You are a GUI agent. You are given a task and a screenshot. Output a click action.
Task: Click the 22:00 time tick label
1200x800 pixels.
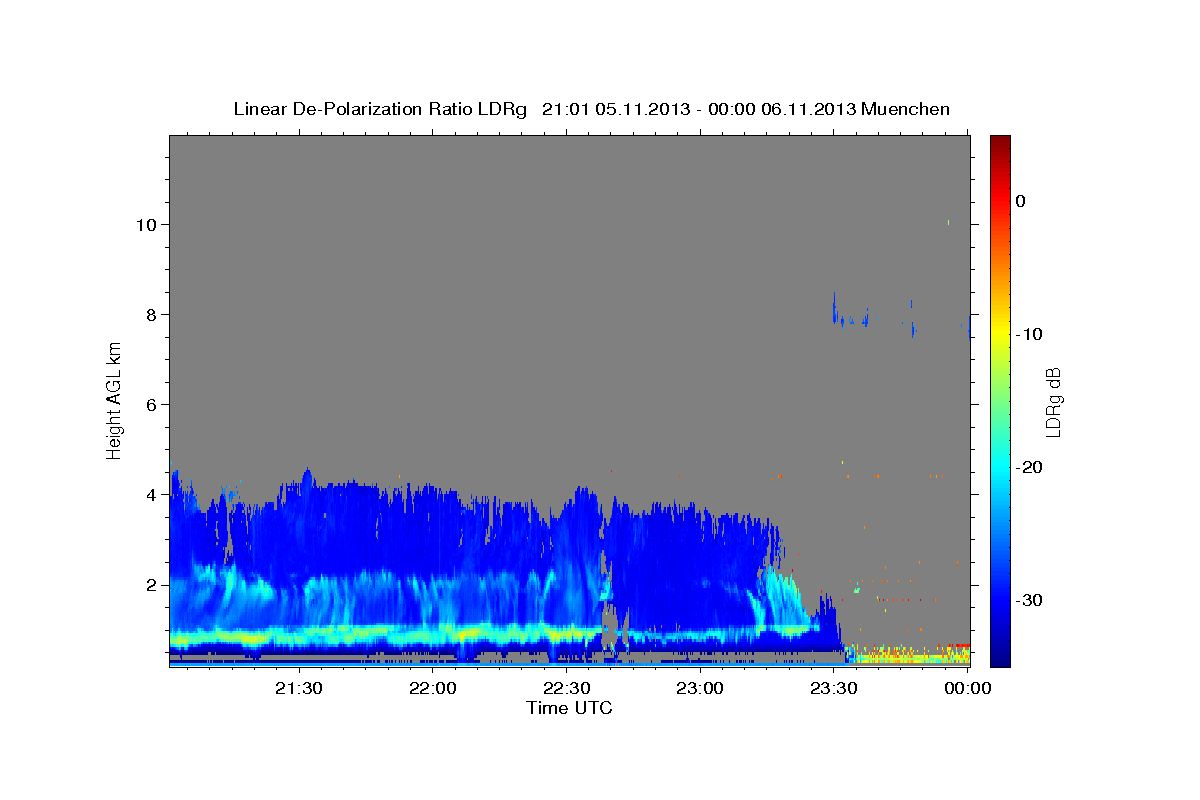[x=433, y=689]
